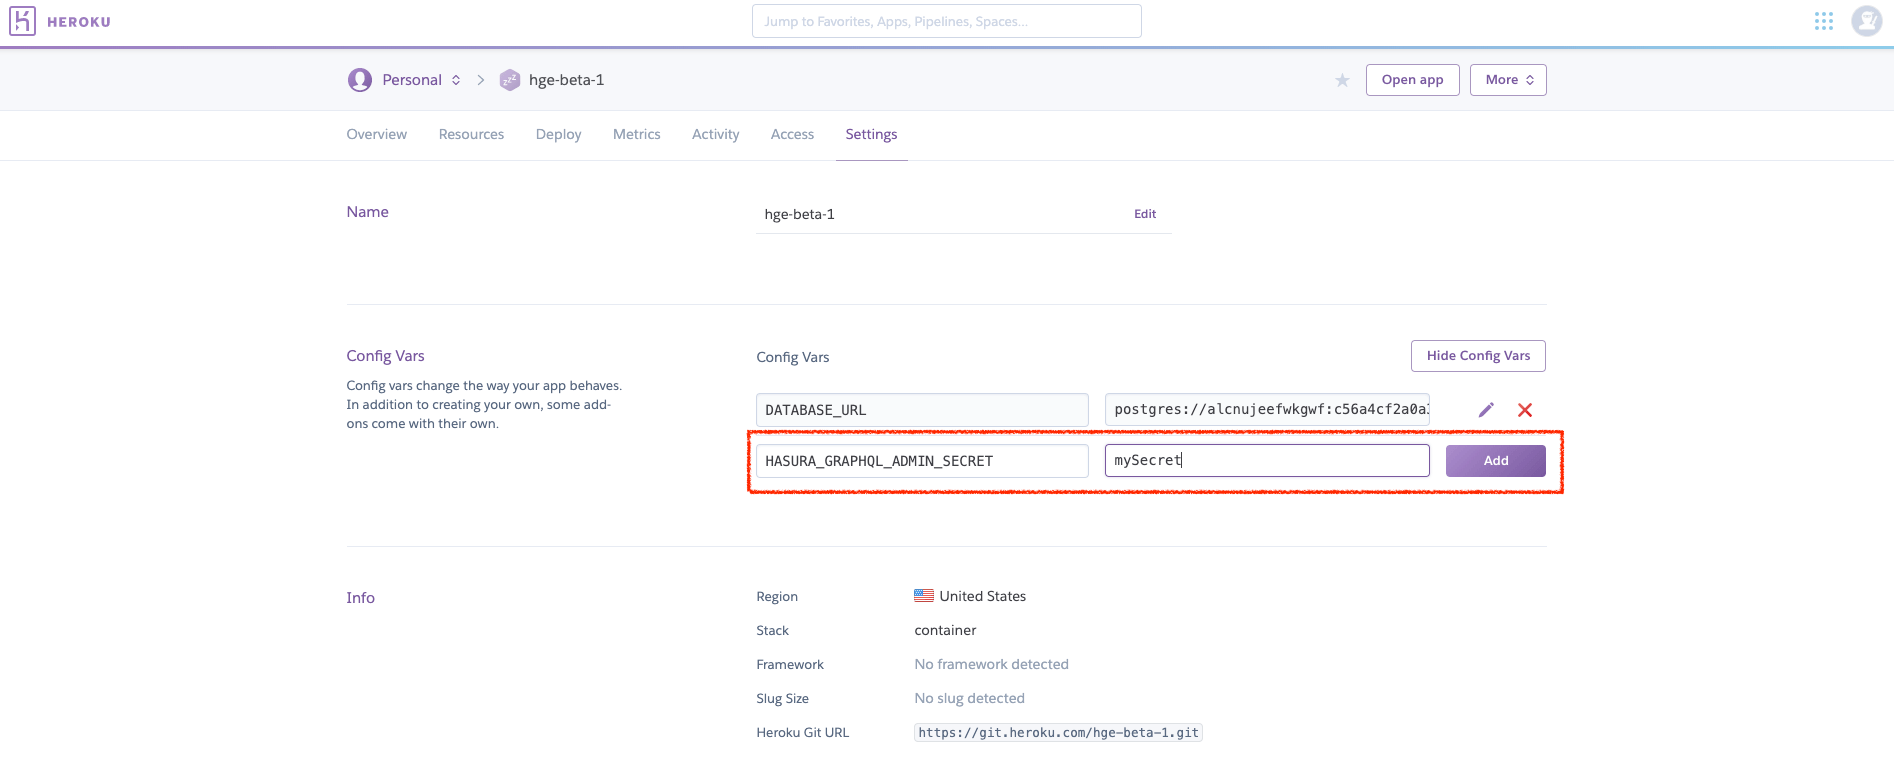
Task: Open the user account avatar menu
Action: pyautogui.click(x=1866, y=21)
